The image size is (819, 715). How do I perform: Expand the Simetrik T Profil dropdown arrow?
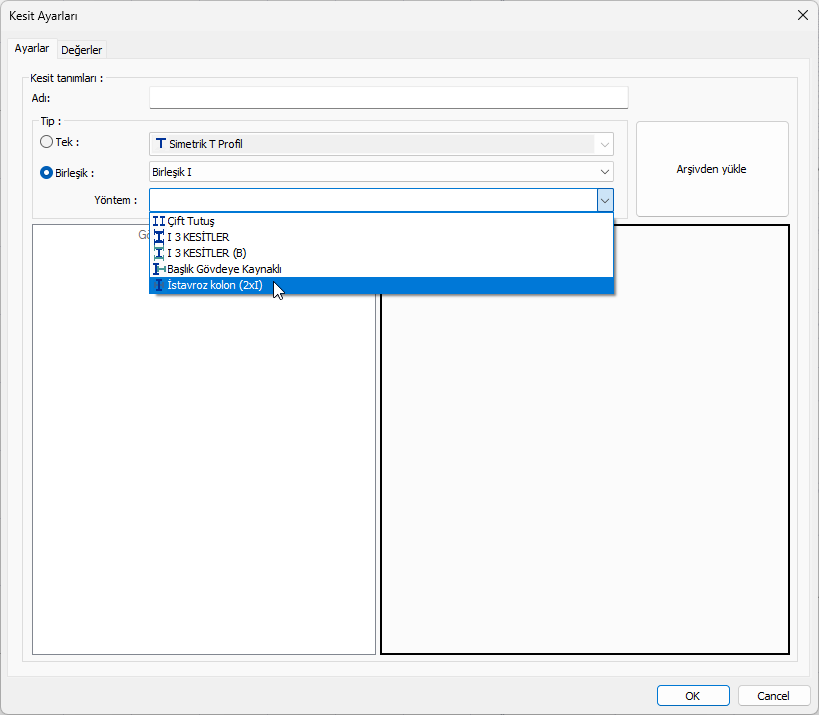604,144
